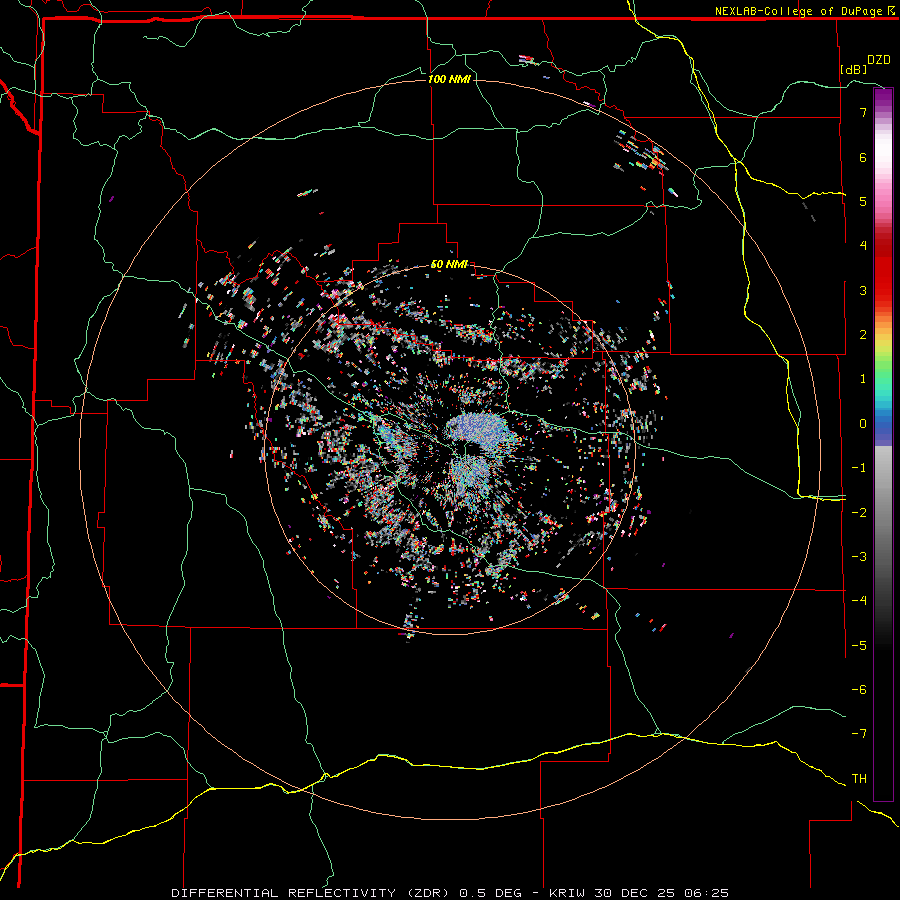900x900 pixels.
Task: Click the '0' value on the color scale
Action: [863, 424]
